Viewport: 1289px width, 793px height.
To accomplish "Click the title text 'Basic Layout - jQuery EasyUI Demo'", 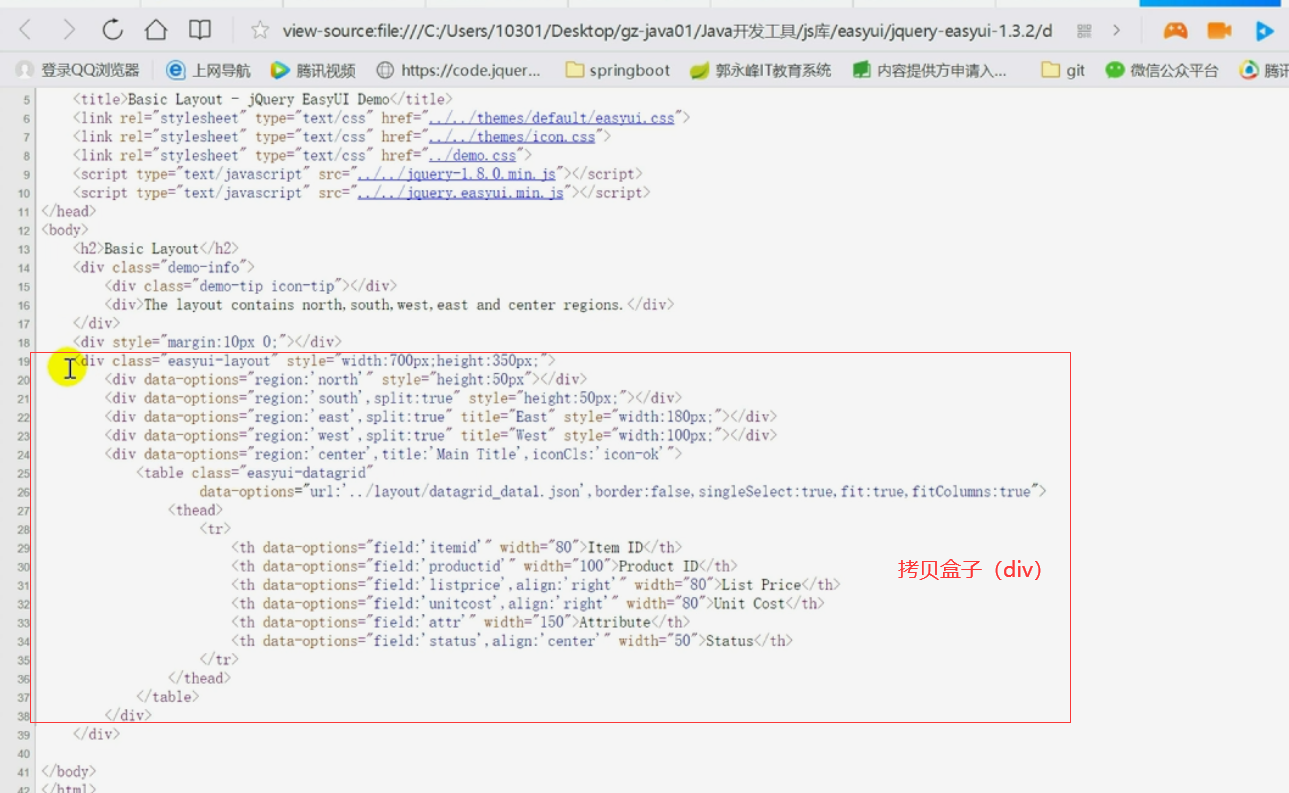I will [258, 99].
